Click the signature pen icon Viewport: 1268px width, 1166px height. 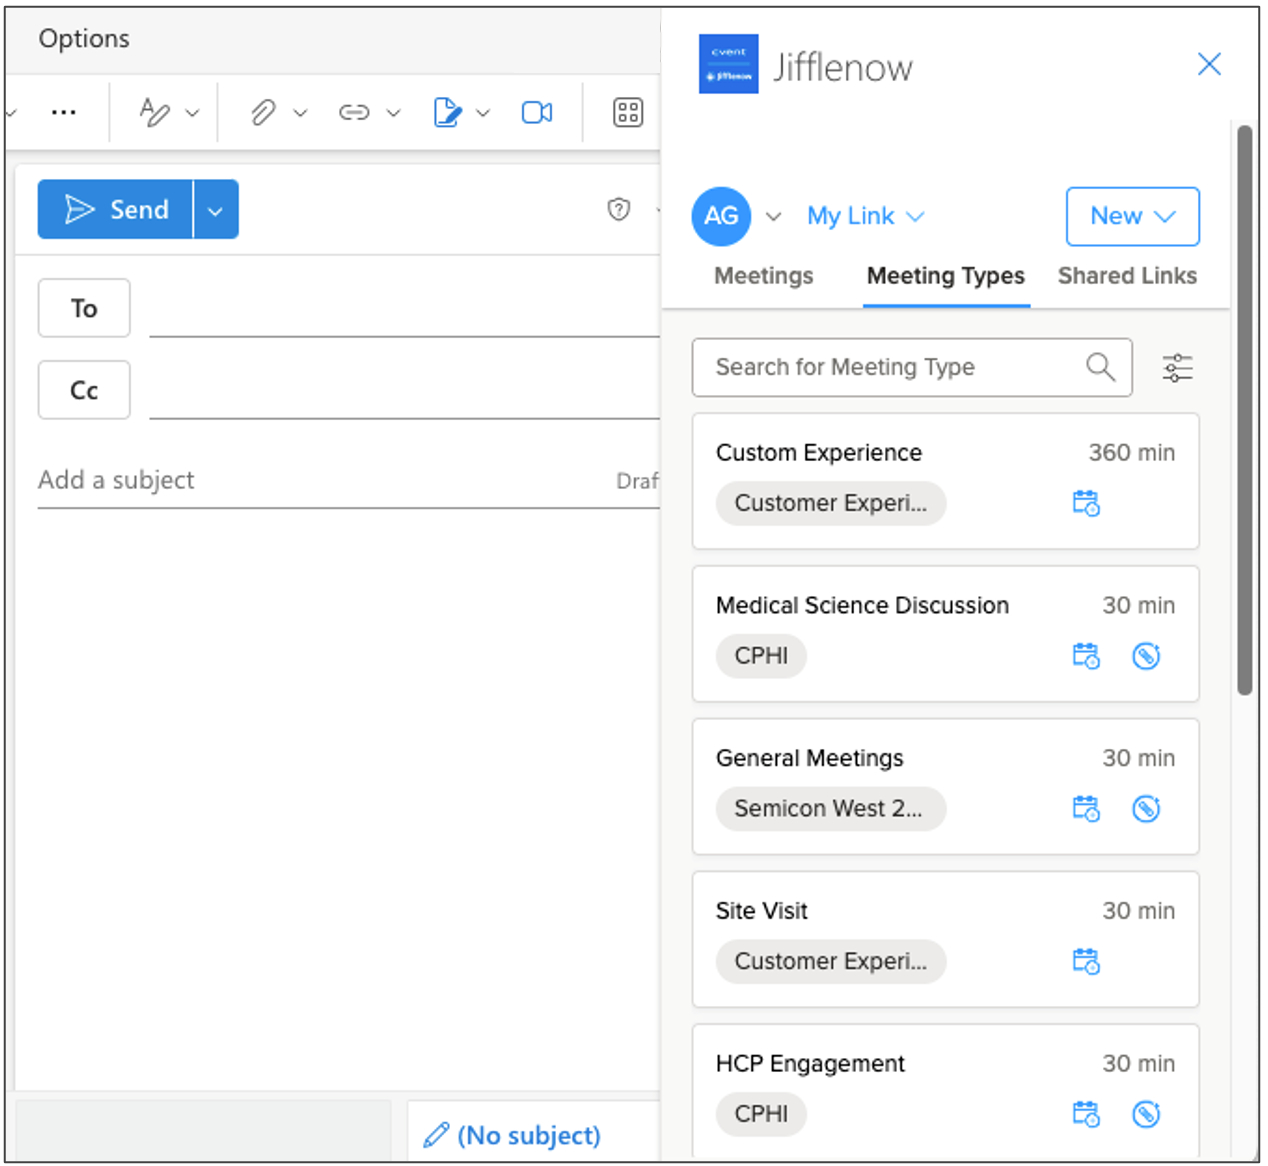tap(447, 112)
